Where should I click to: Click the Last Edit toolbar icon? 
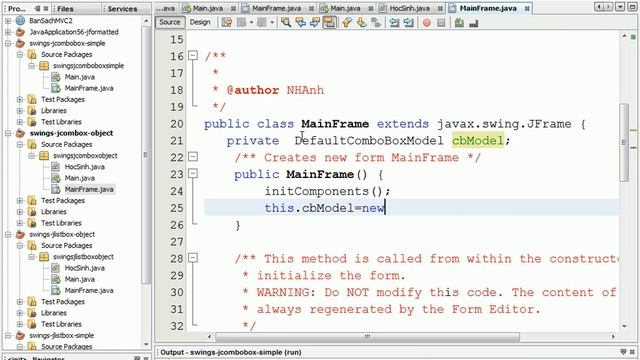227,22
